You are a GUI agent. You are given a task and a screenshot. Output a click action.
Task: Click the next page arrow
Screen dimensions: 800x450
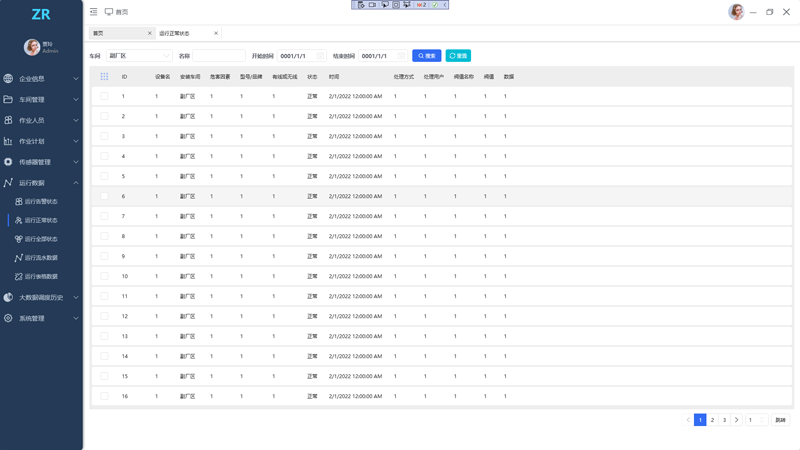pyautogui.click(x=737, y=420)
